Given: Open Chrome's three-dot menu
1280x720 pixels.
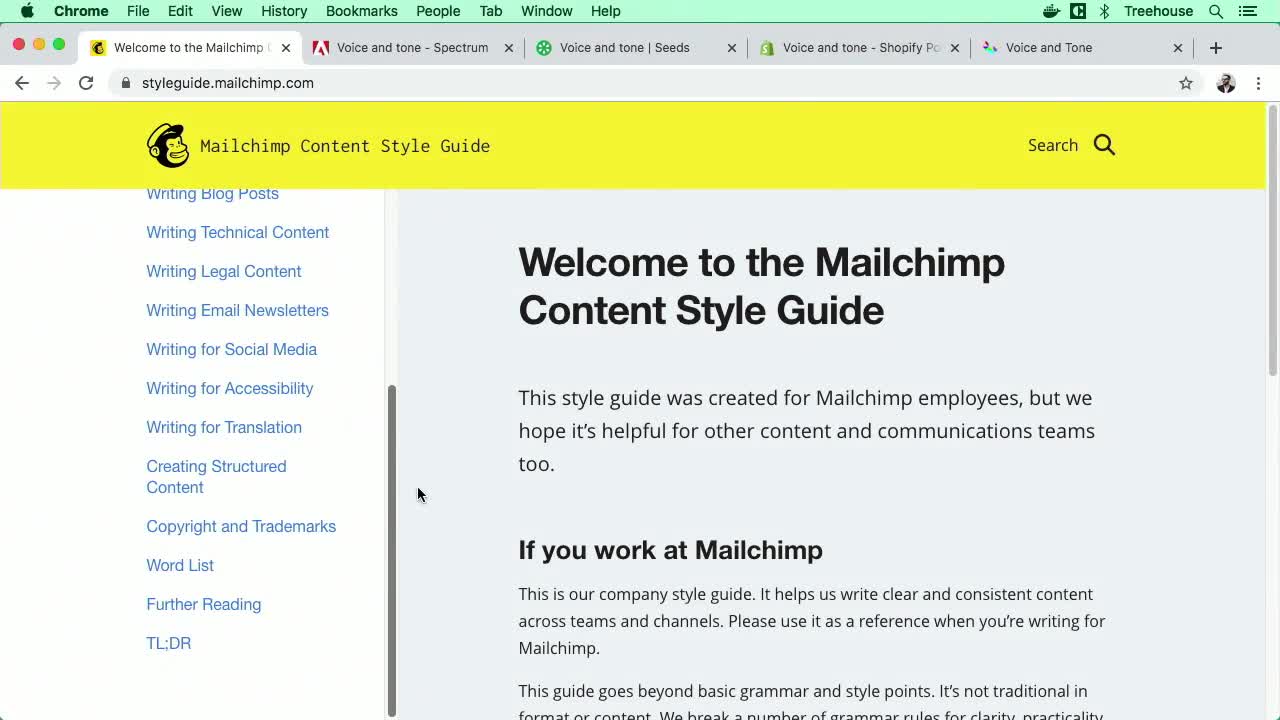Looking at the screenshot, I should 1258,83.
